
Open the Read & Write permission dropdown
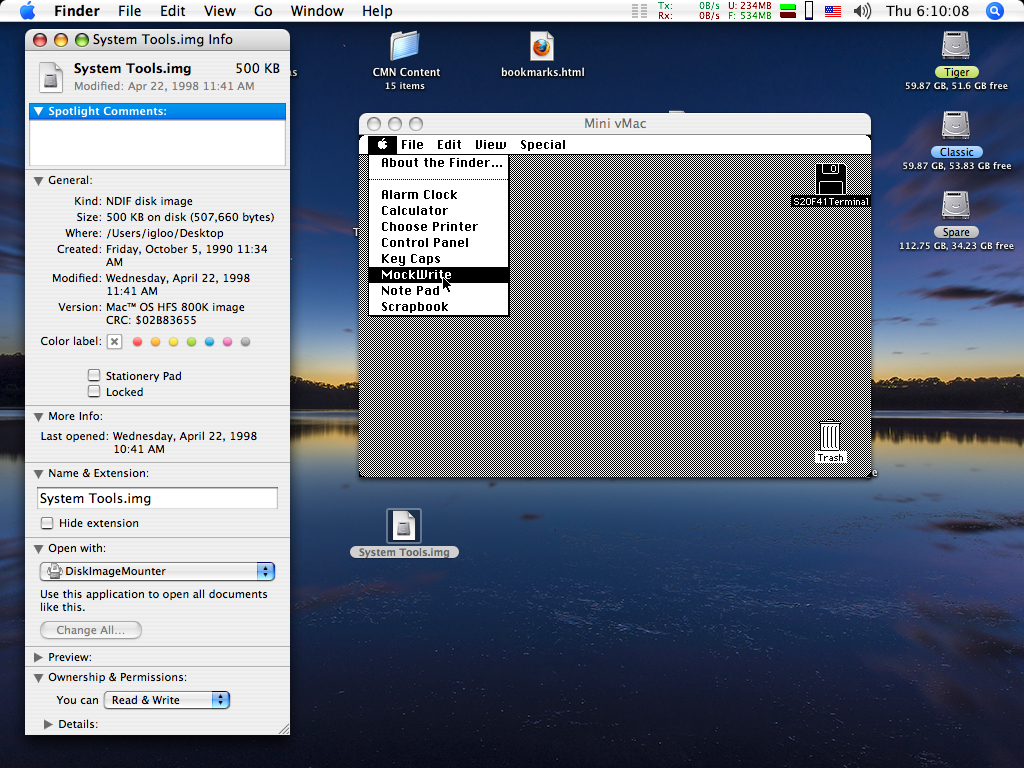pos(167,700)
